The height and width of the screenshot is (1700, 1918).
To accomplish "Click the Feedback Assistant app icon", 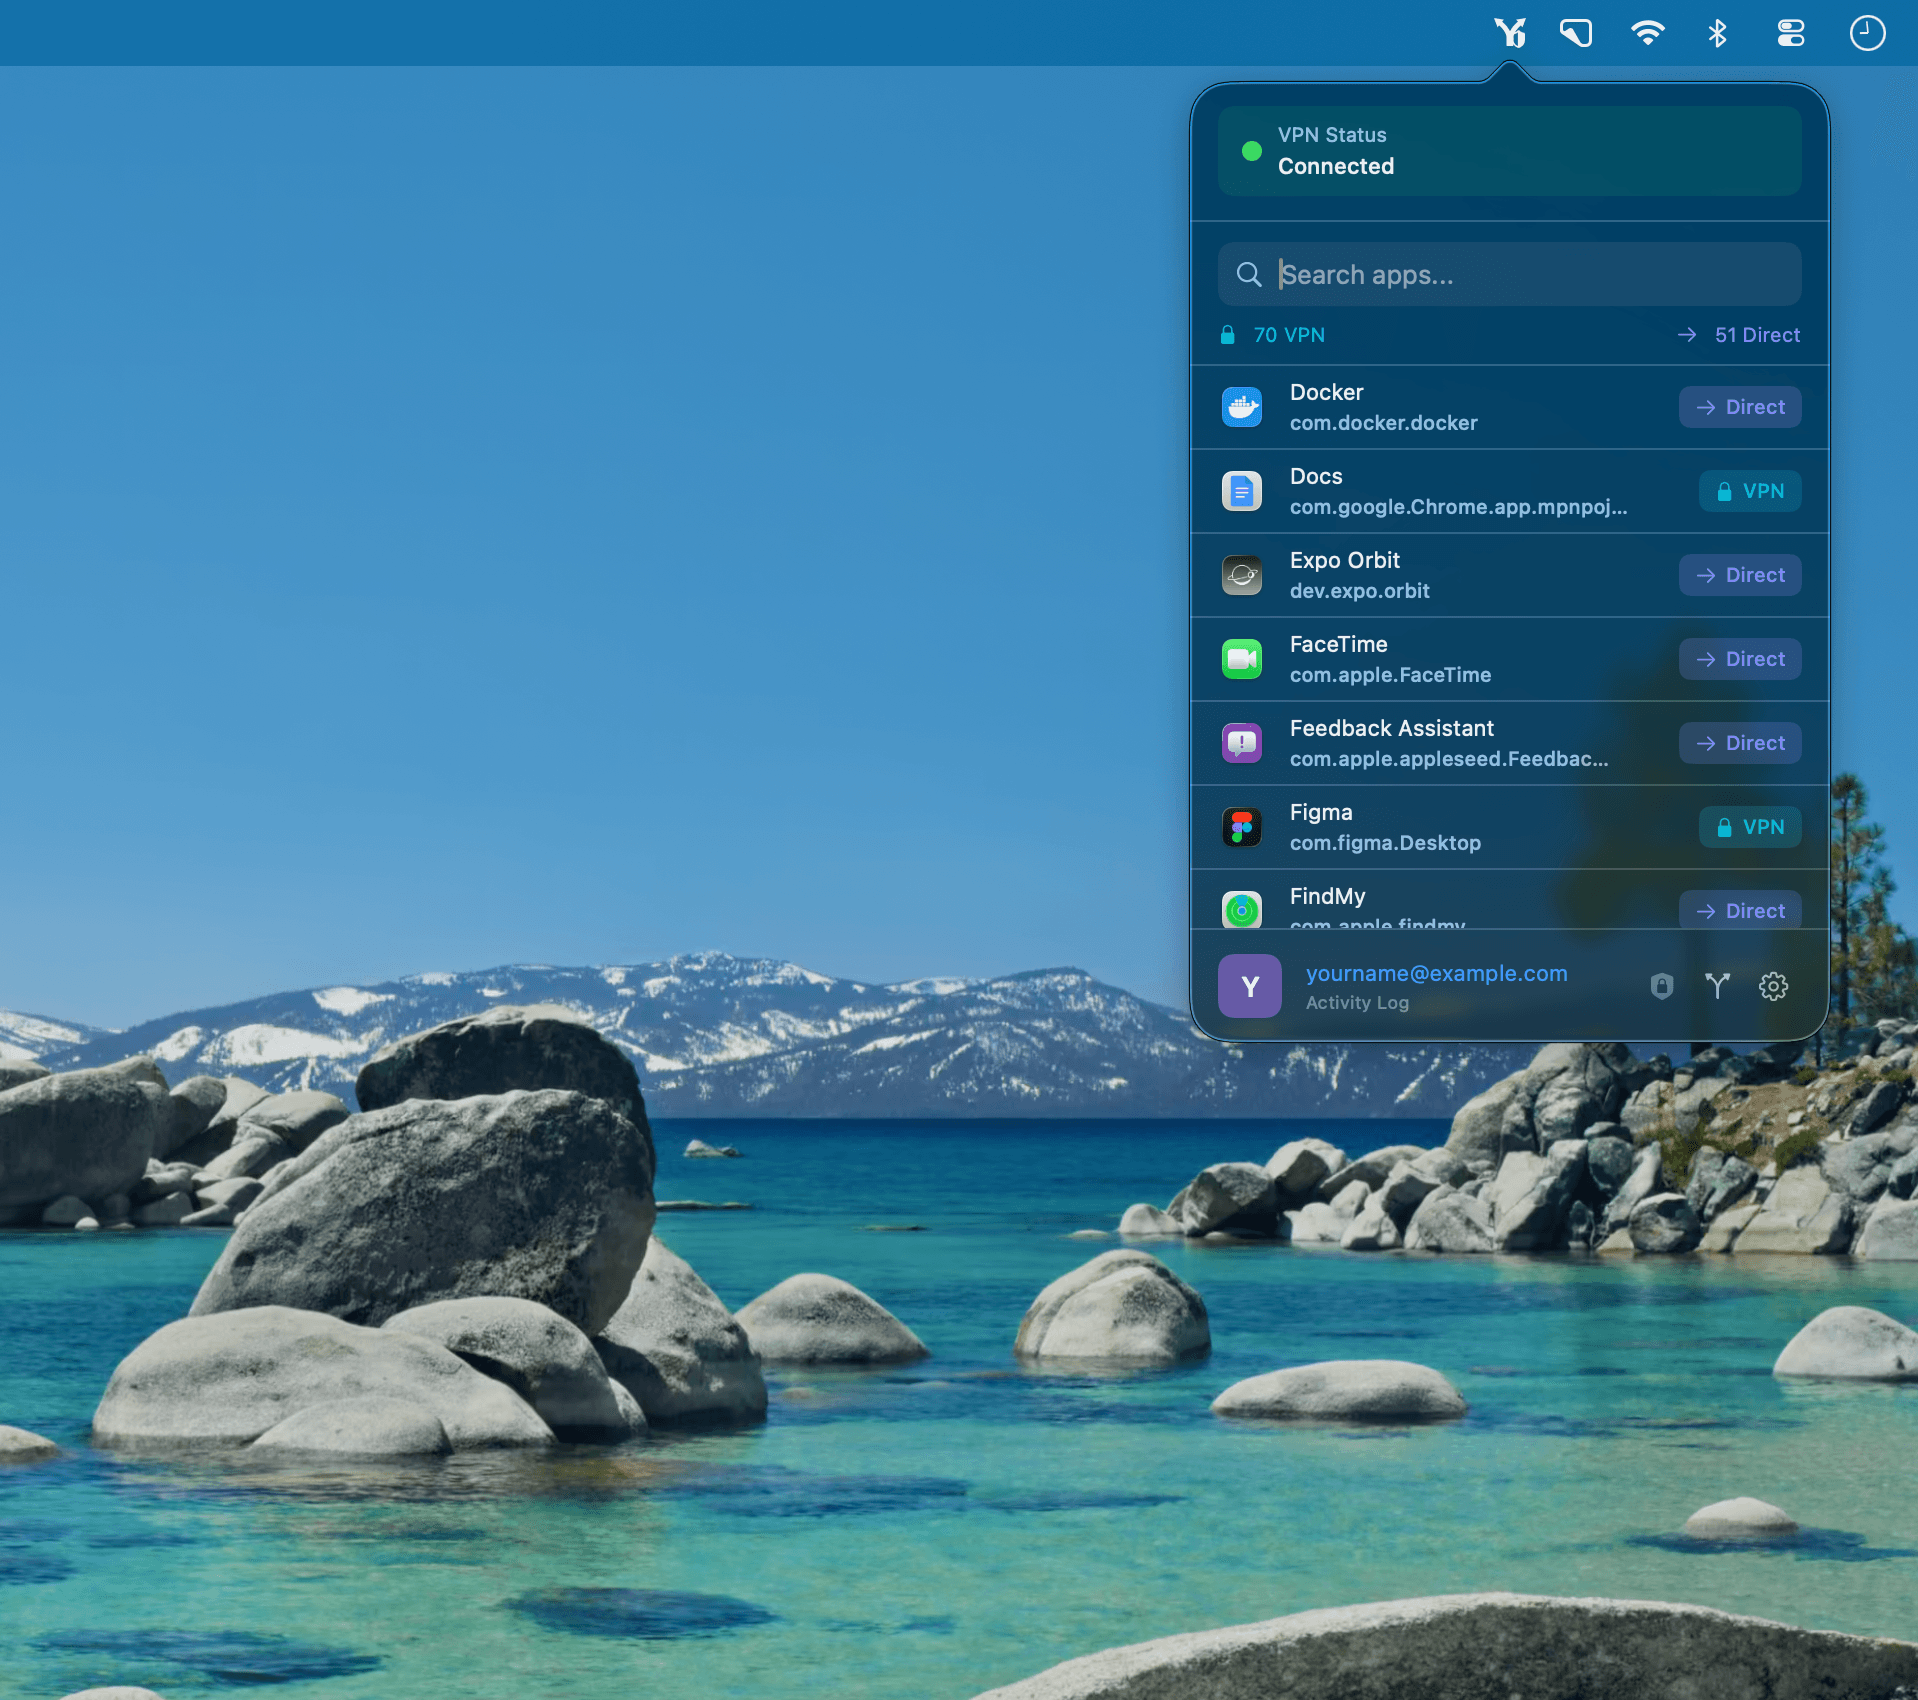I will click(1242, 743).
